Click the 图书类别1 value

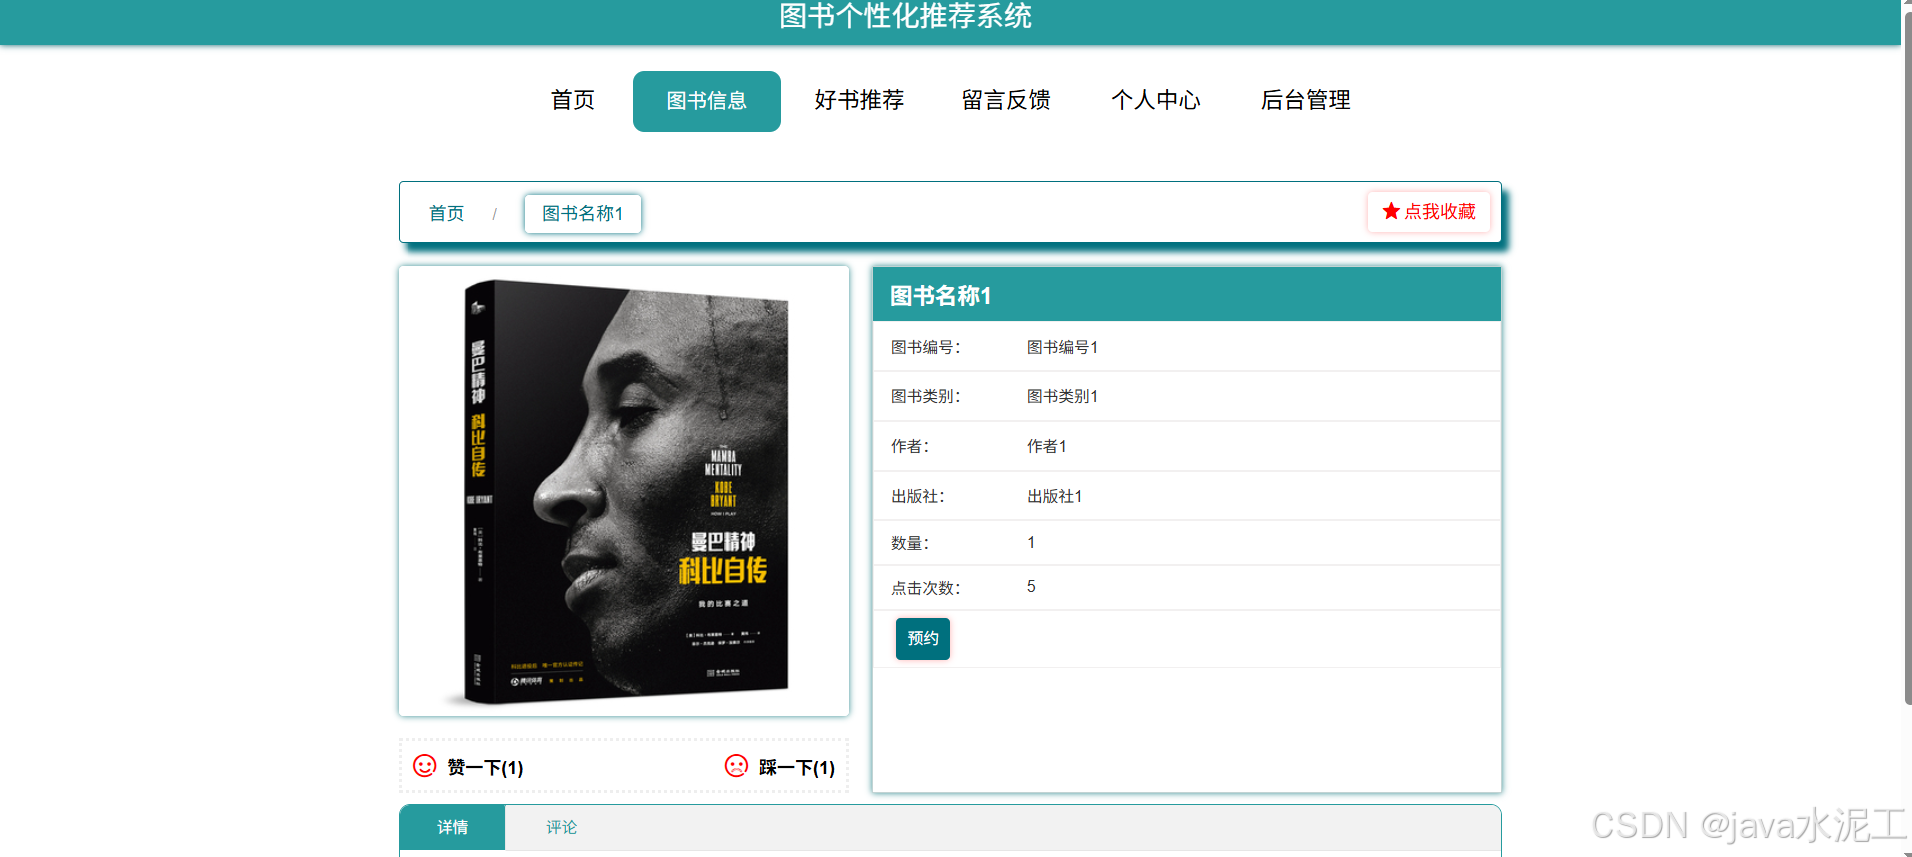pos(1063,396)
